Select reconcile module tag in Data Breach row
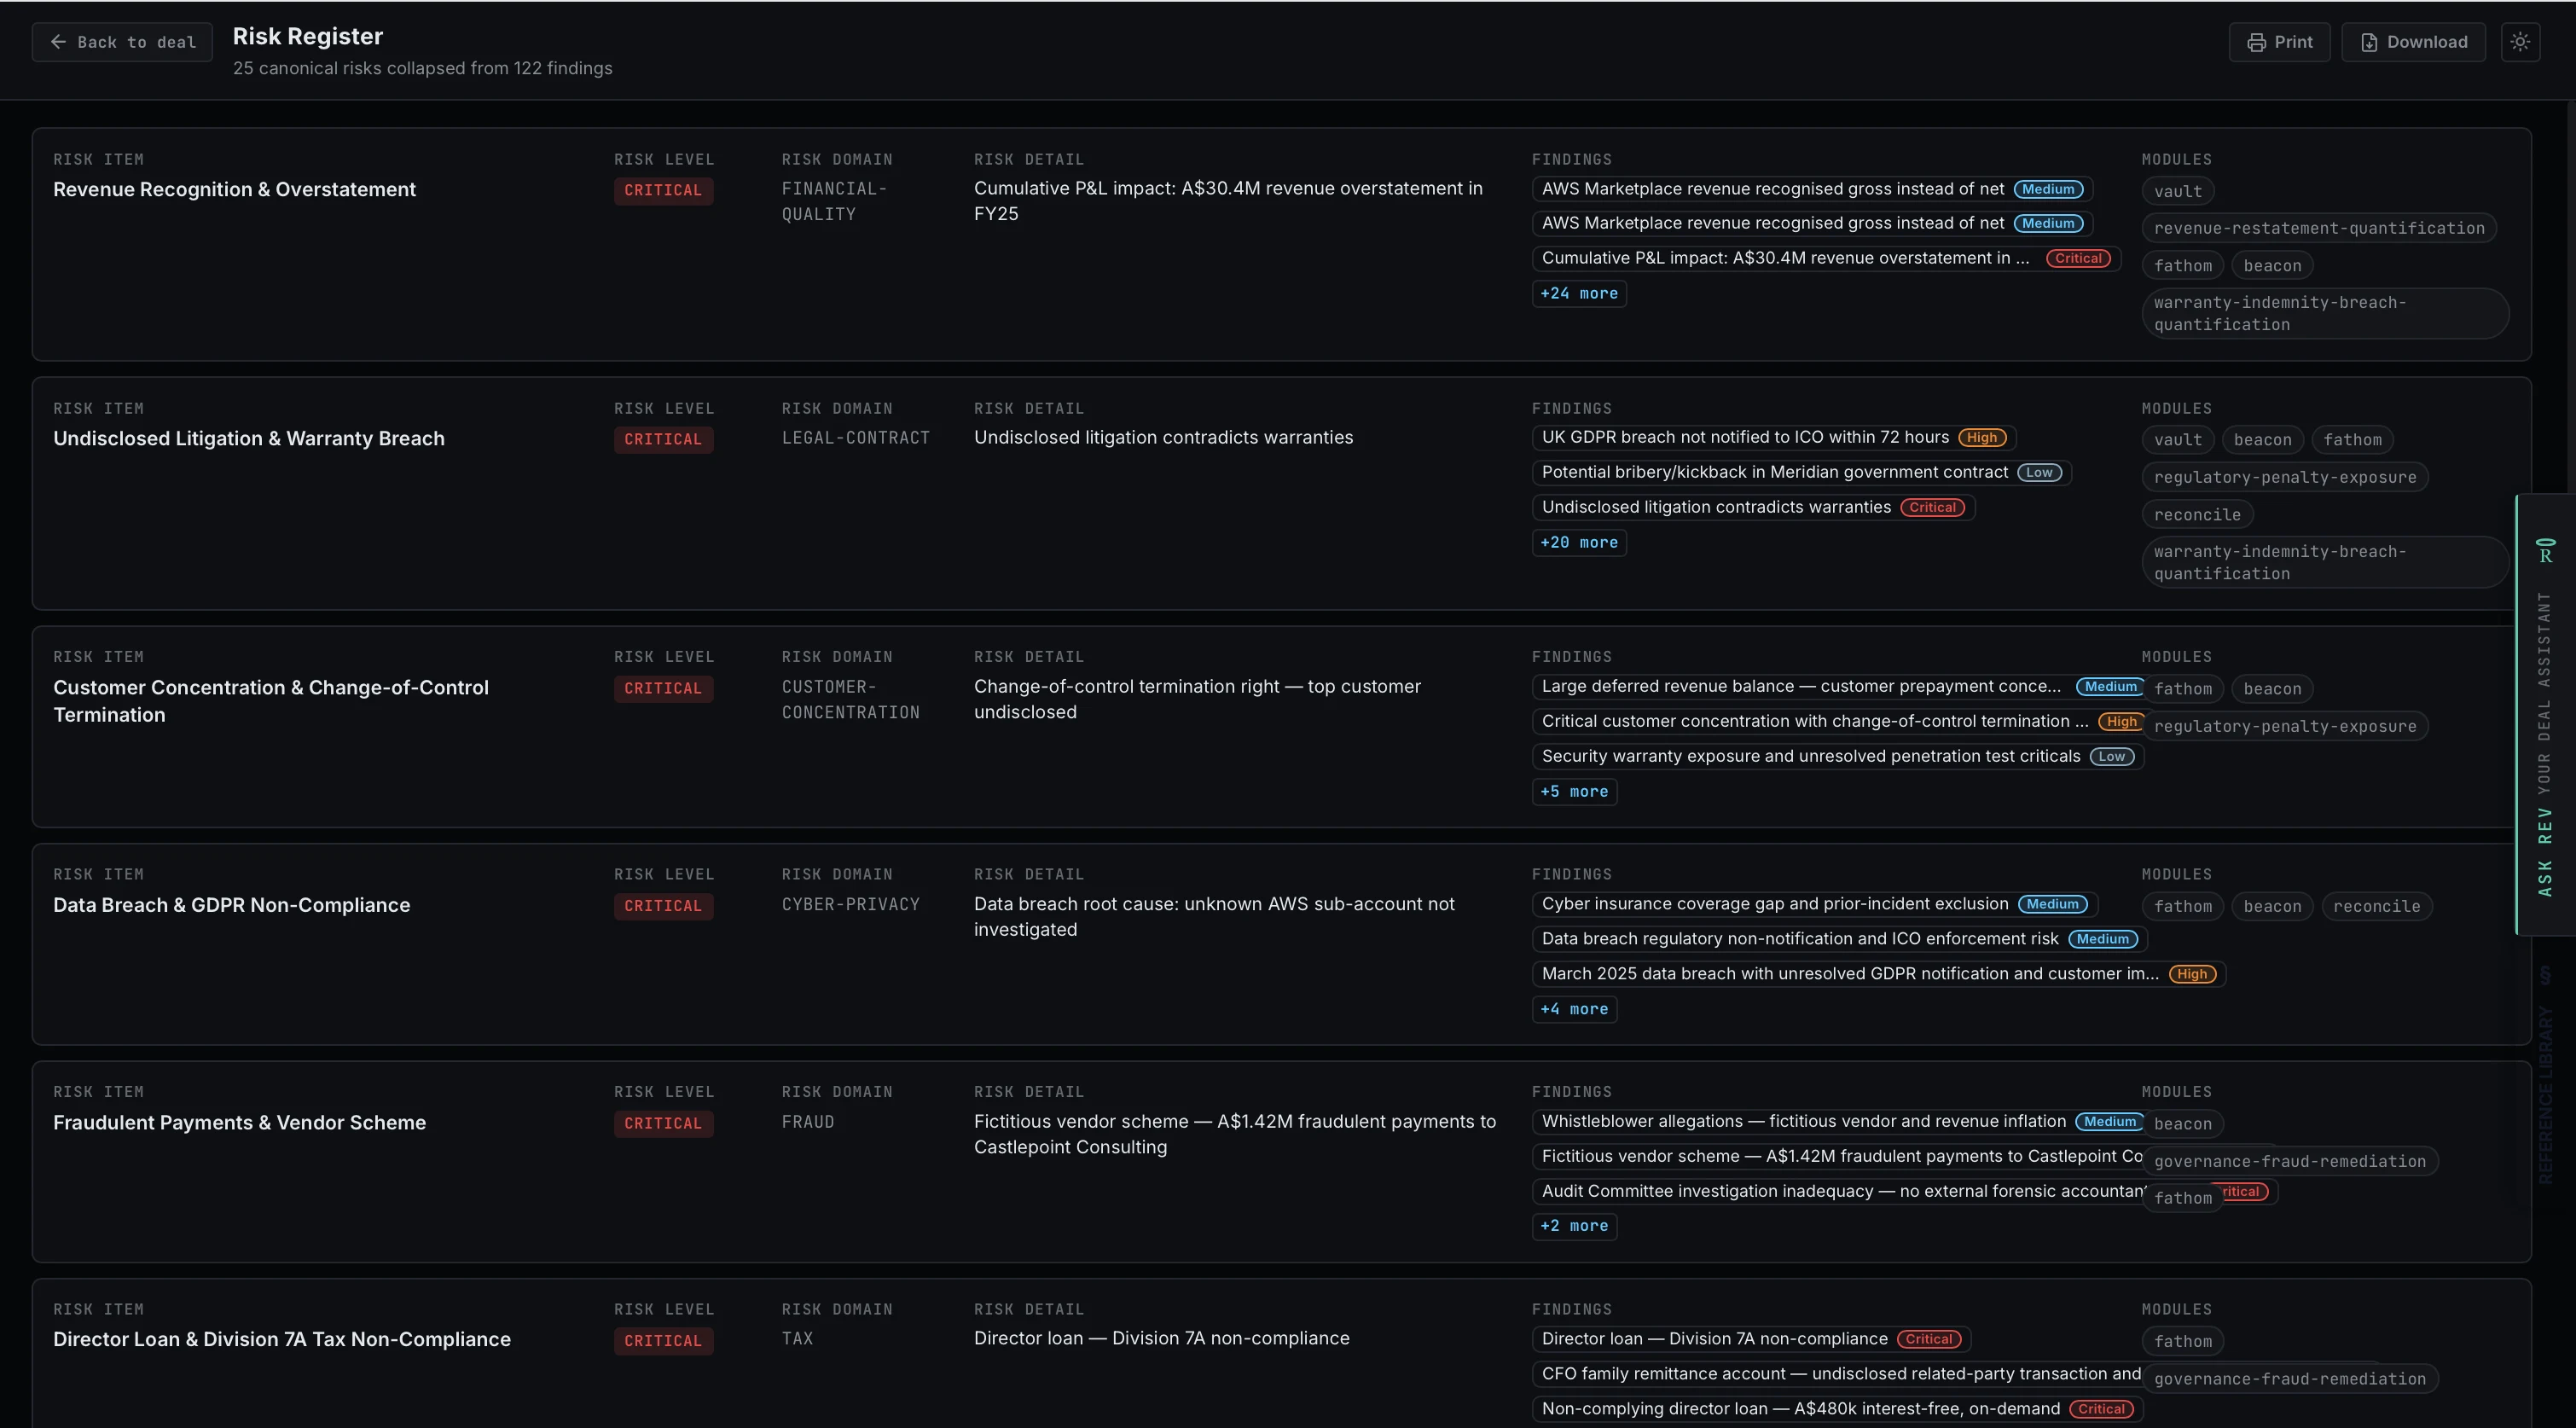2576x1428 pixels. [2376, 907]
